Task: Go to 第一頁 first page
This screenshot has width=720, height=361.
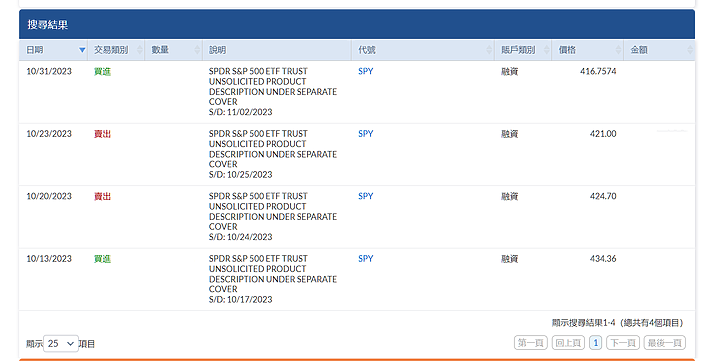Action: point(530,343)
